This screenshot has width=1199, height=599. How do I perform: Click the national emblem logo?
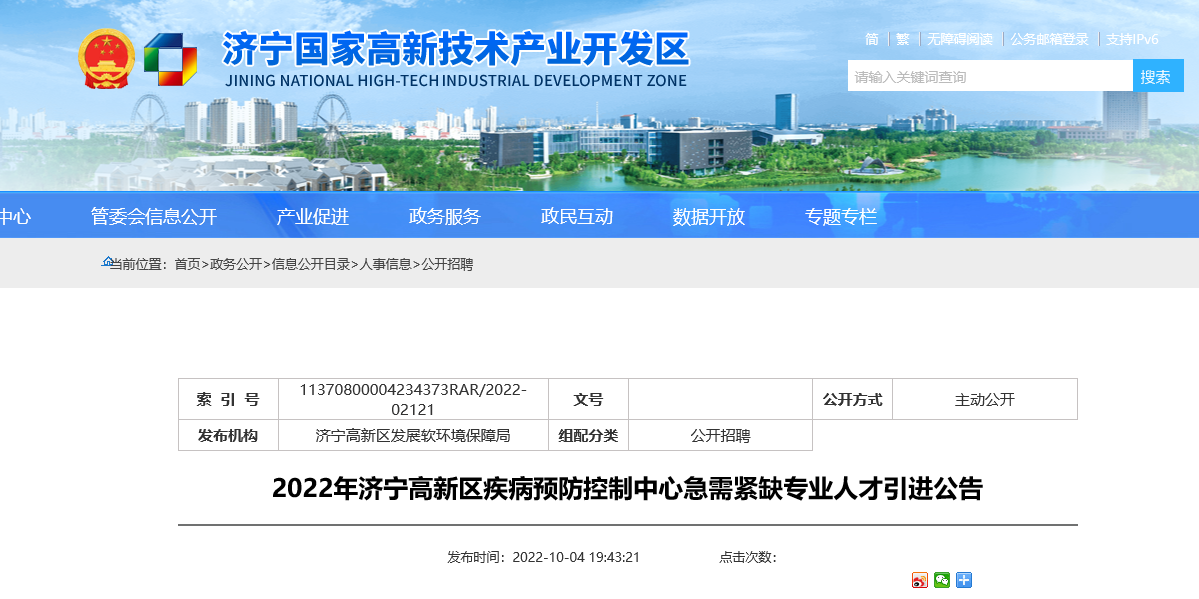click(106, 59)
